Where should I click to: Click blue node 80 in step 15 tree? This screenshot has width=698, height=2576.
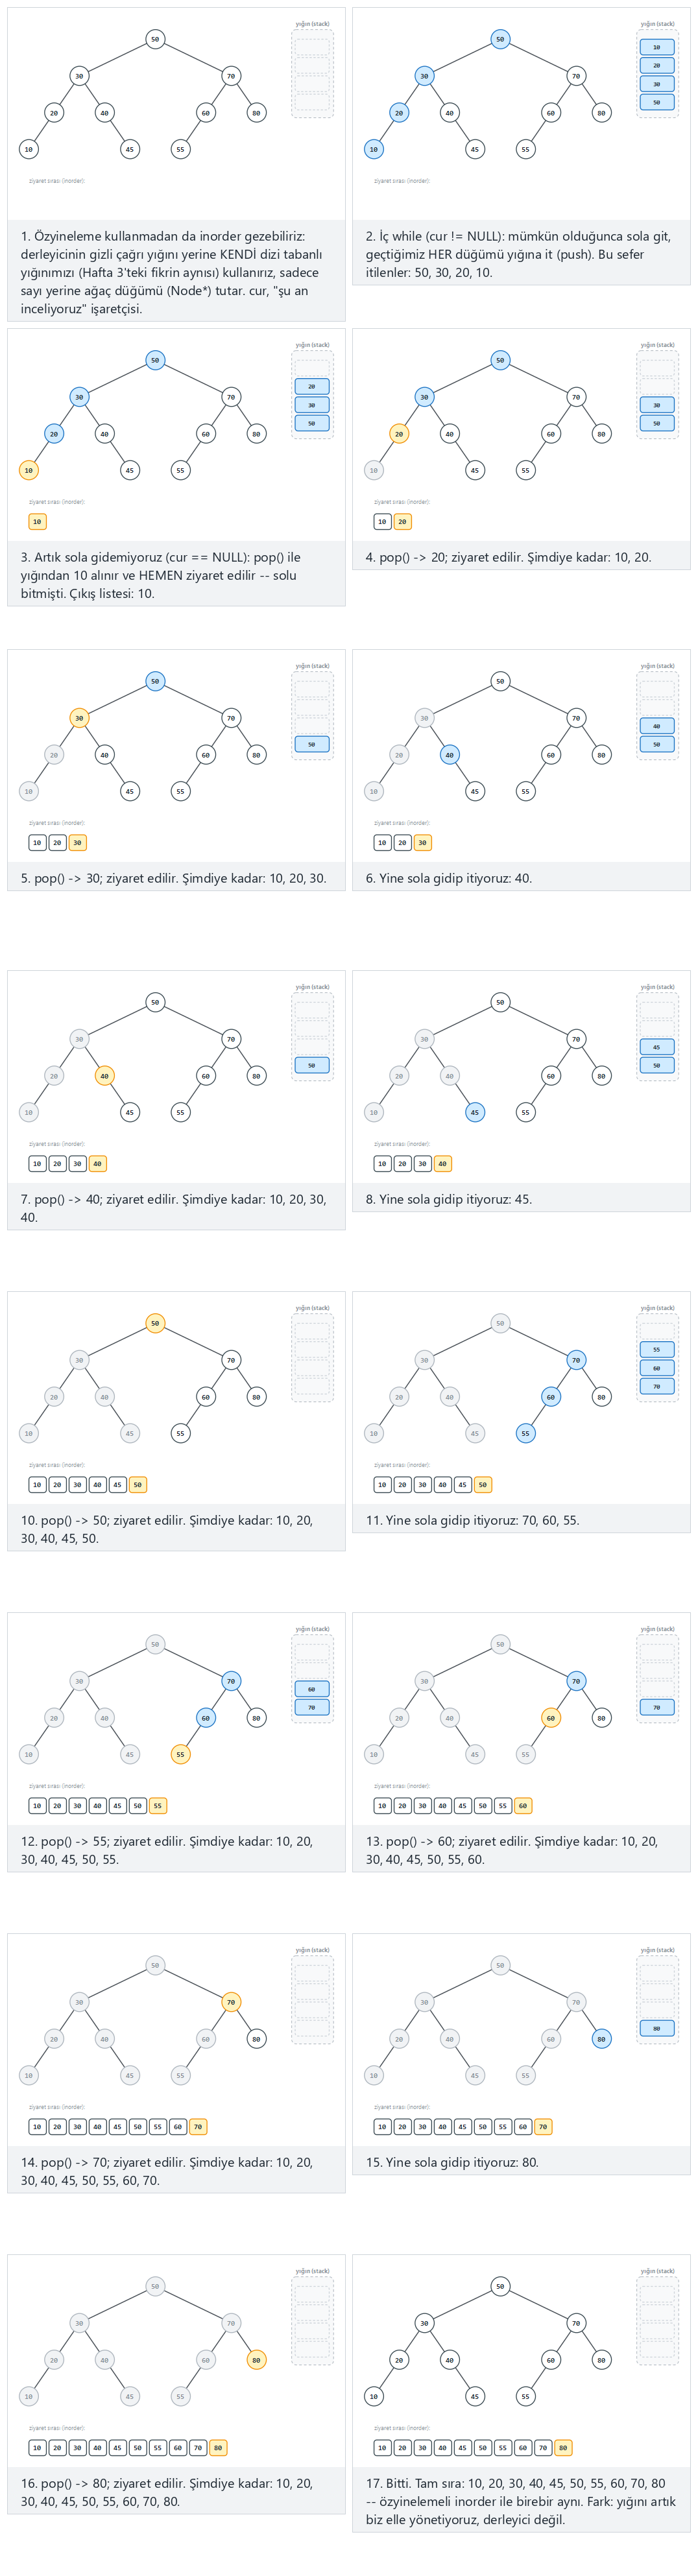click(x=601, y=2039)
